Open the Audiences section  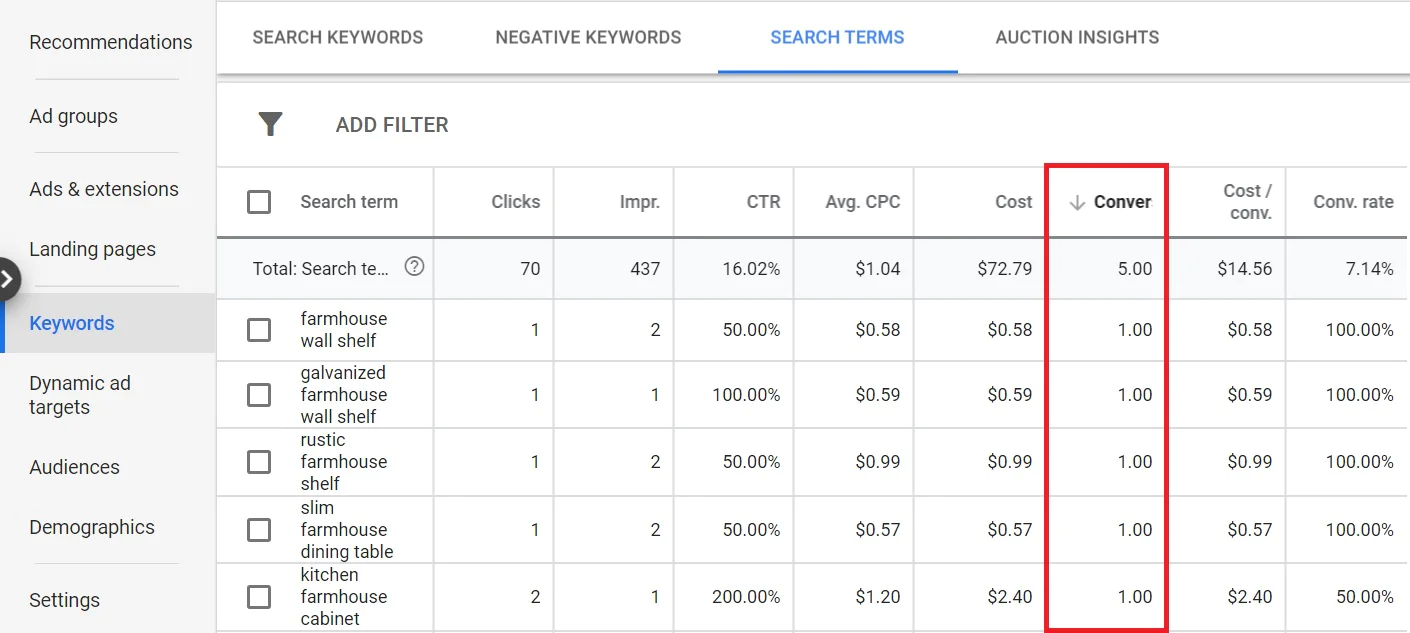pos(76,467)
